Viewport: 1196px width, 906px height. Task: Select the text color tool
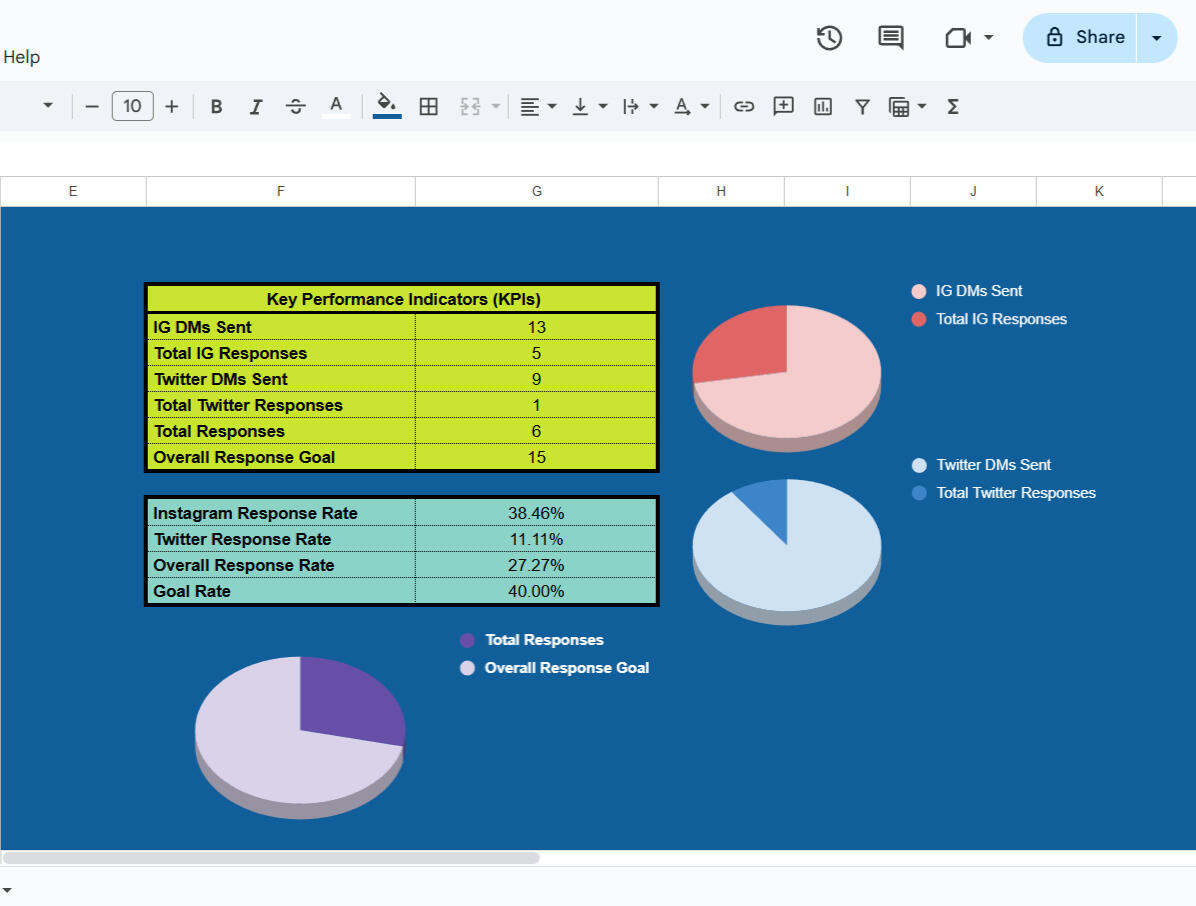click(x=336, y=106)
